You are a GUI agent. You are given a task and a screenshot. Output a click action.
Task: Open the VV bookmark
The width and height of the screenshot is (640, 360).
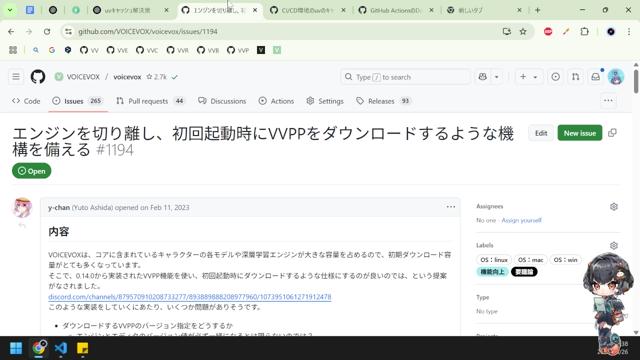tap(89, 50)
